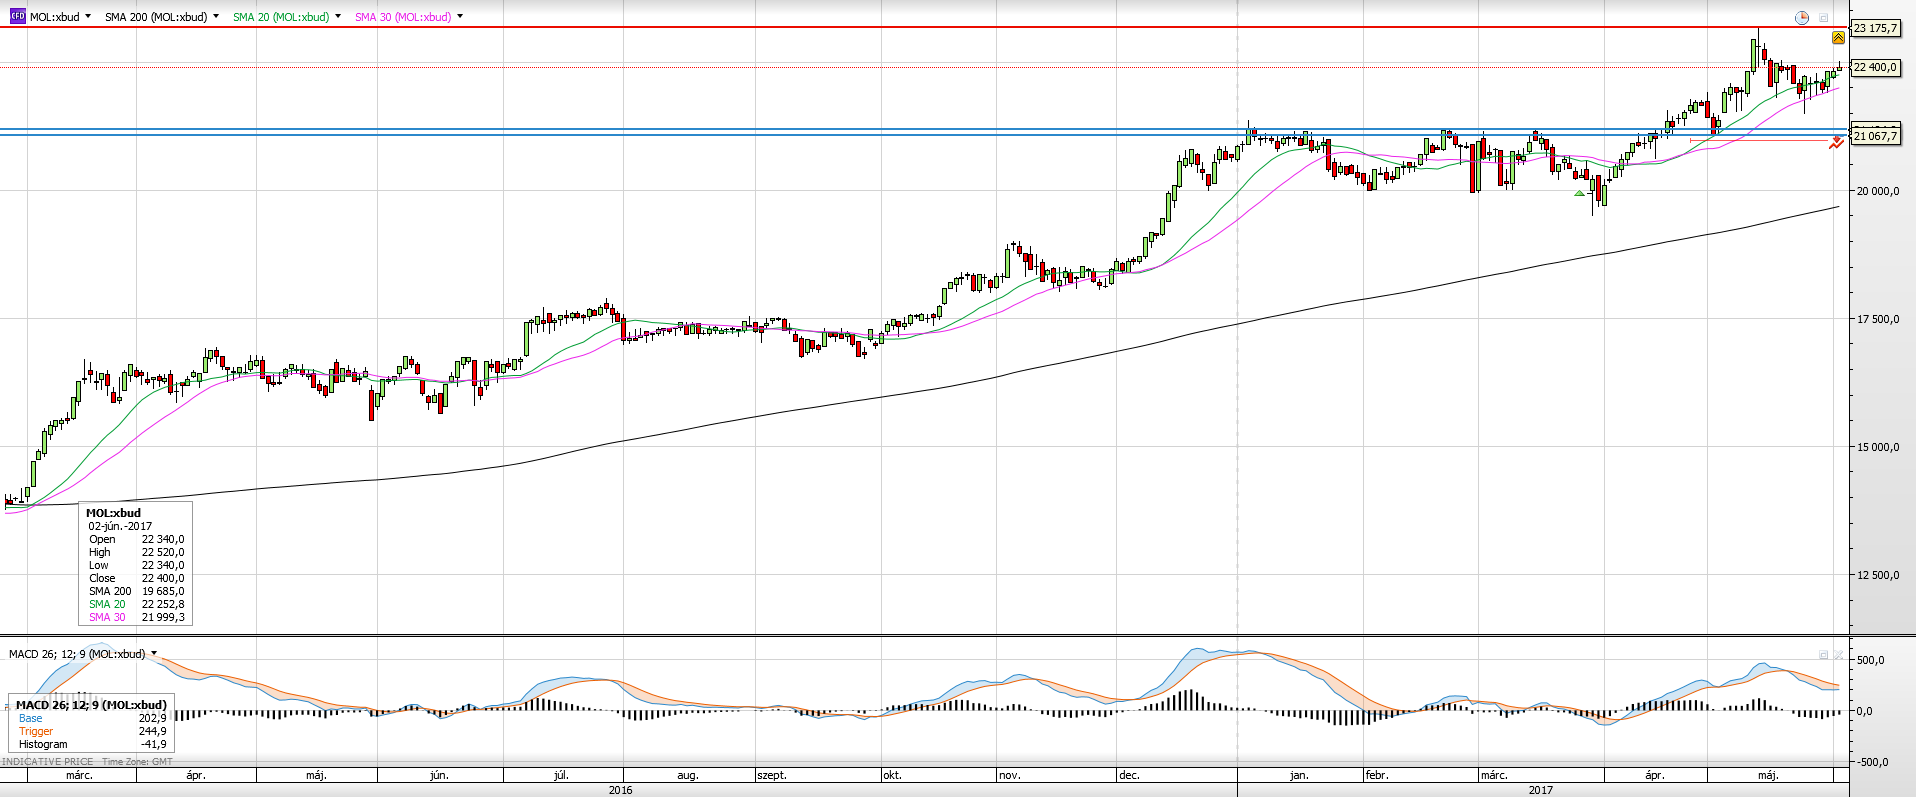Click the MACD Trigger 244,9 value

click(x=153, y=731)
